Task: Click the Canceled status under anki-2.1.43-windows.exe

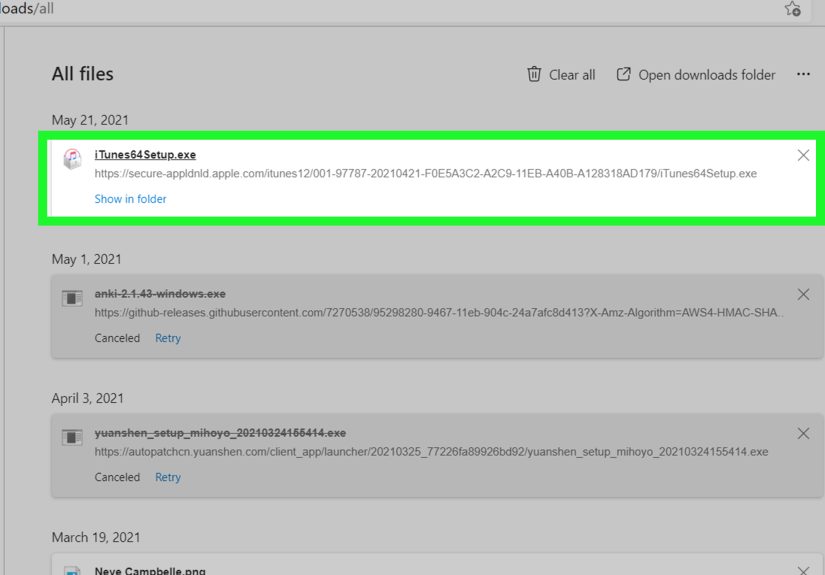Action: [117, 338]
